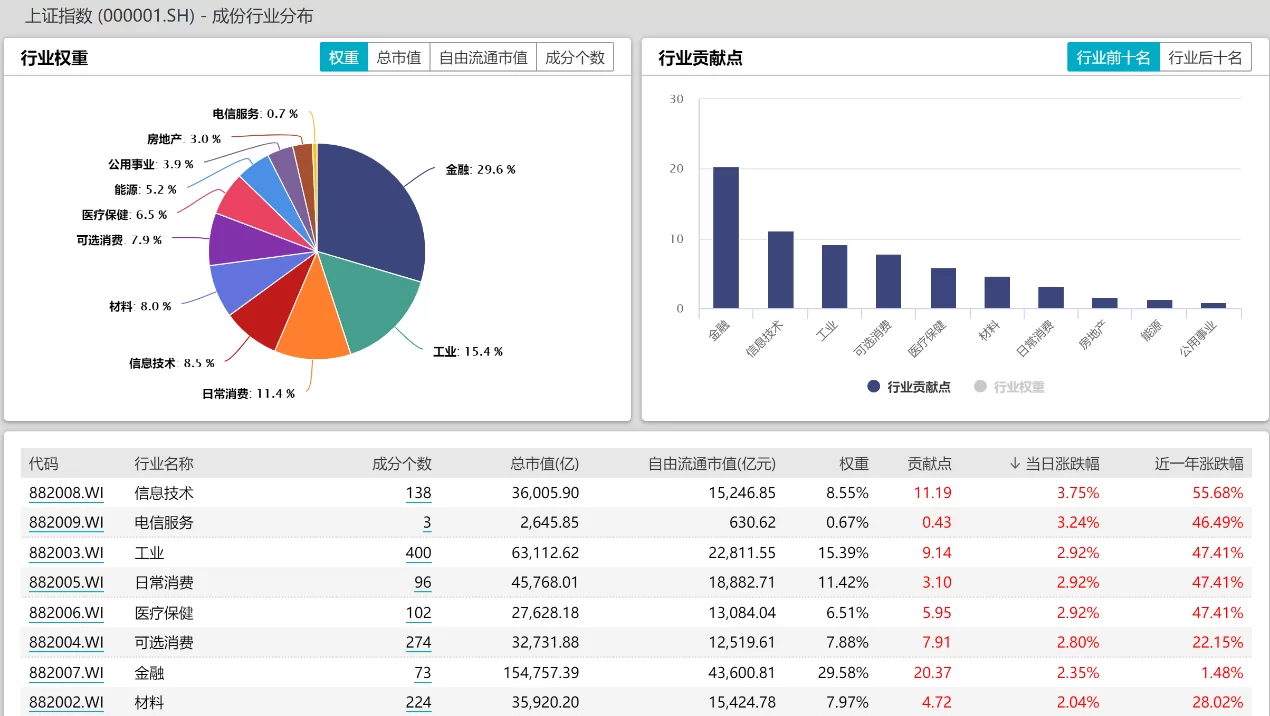The height and width of the screenshot is (716, 1270).
Task: Open the 882006.WI code link
Action: [66, 613]
